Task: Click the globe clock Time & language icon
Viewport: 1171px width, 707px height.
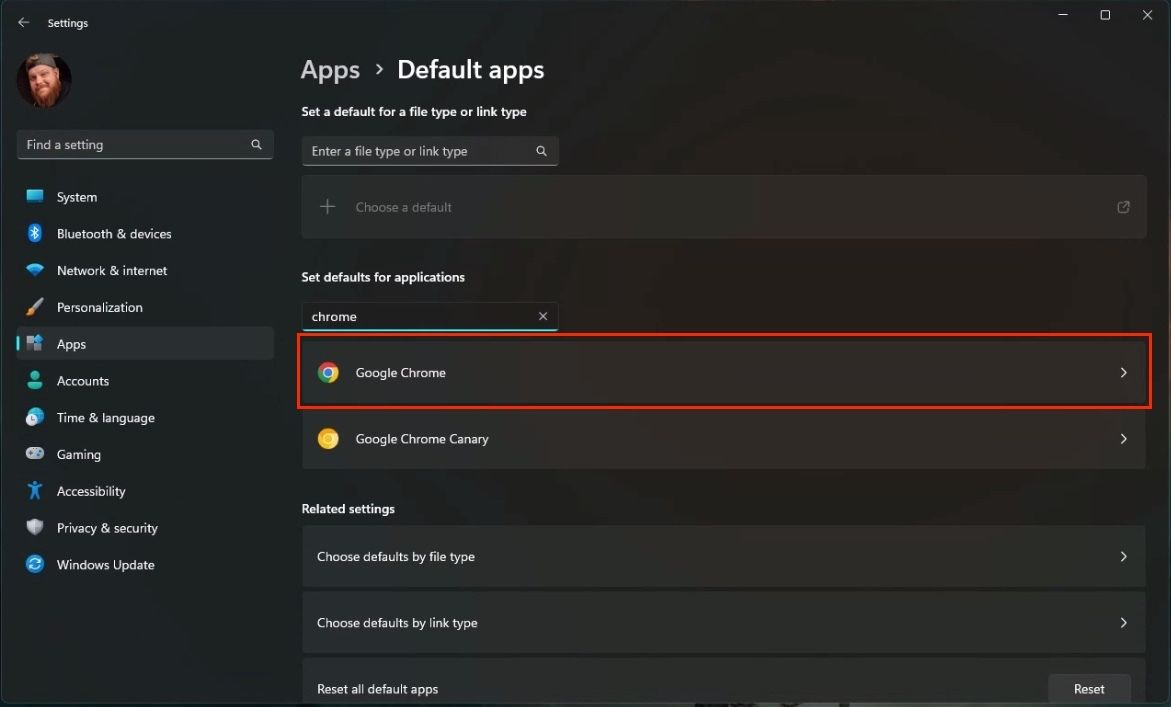Action: 34,417
